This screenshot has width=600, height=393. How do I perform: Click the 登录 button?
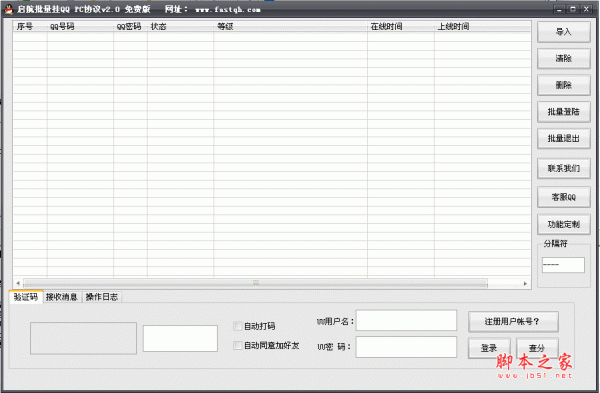489,348
